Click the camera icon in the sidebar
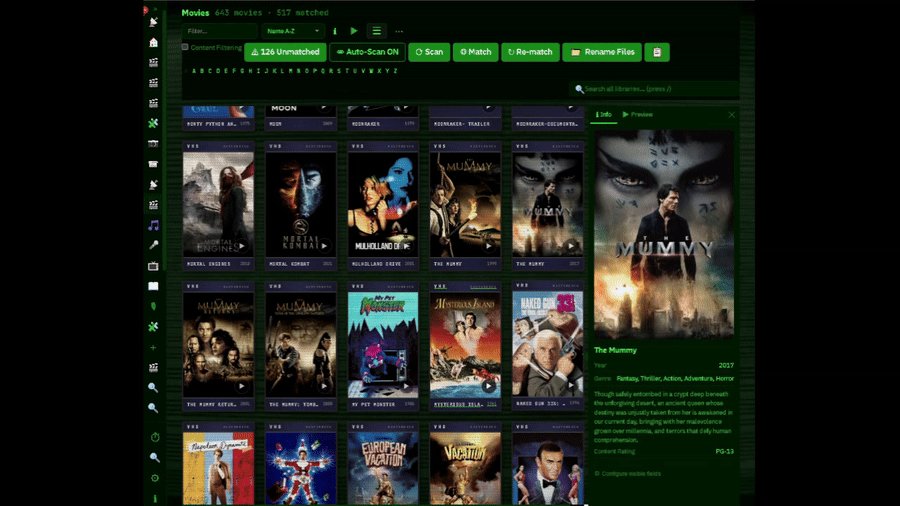Image resolution: width=900 pixels, height=506 pixels. (x=153, y=144)
